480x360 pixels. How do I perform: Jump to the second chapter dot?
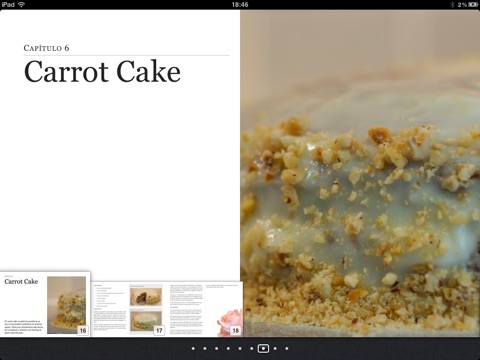(205, 348)
